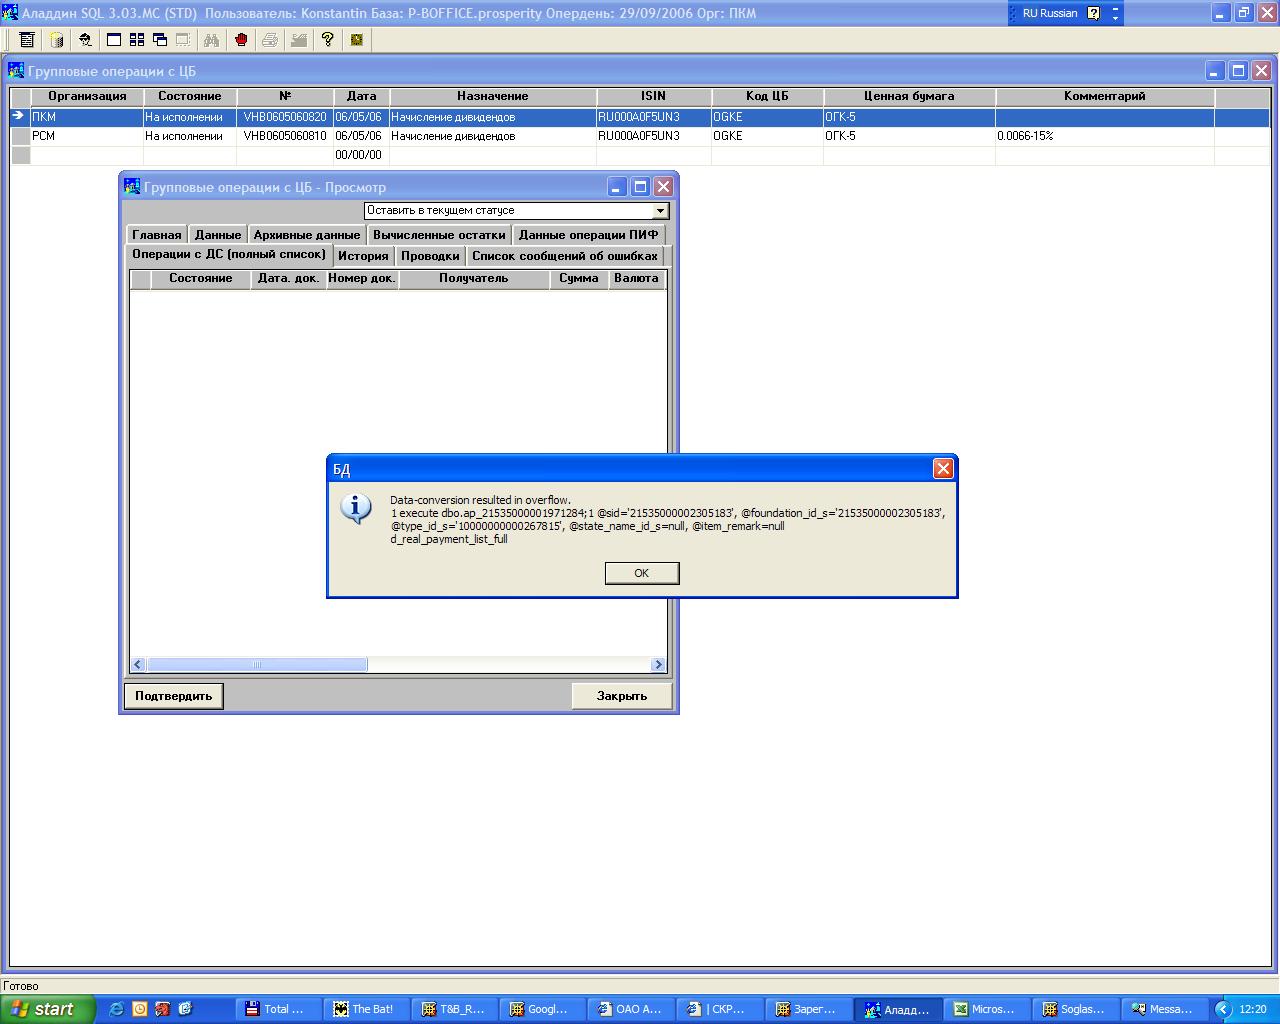Open the Архивные данные tab
This screenshot has width=1280, height=1024.
[307, 235]
